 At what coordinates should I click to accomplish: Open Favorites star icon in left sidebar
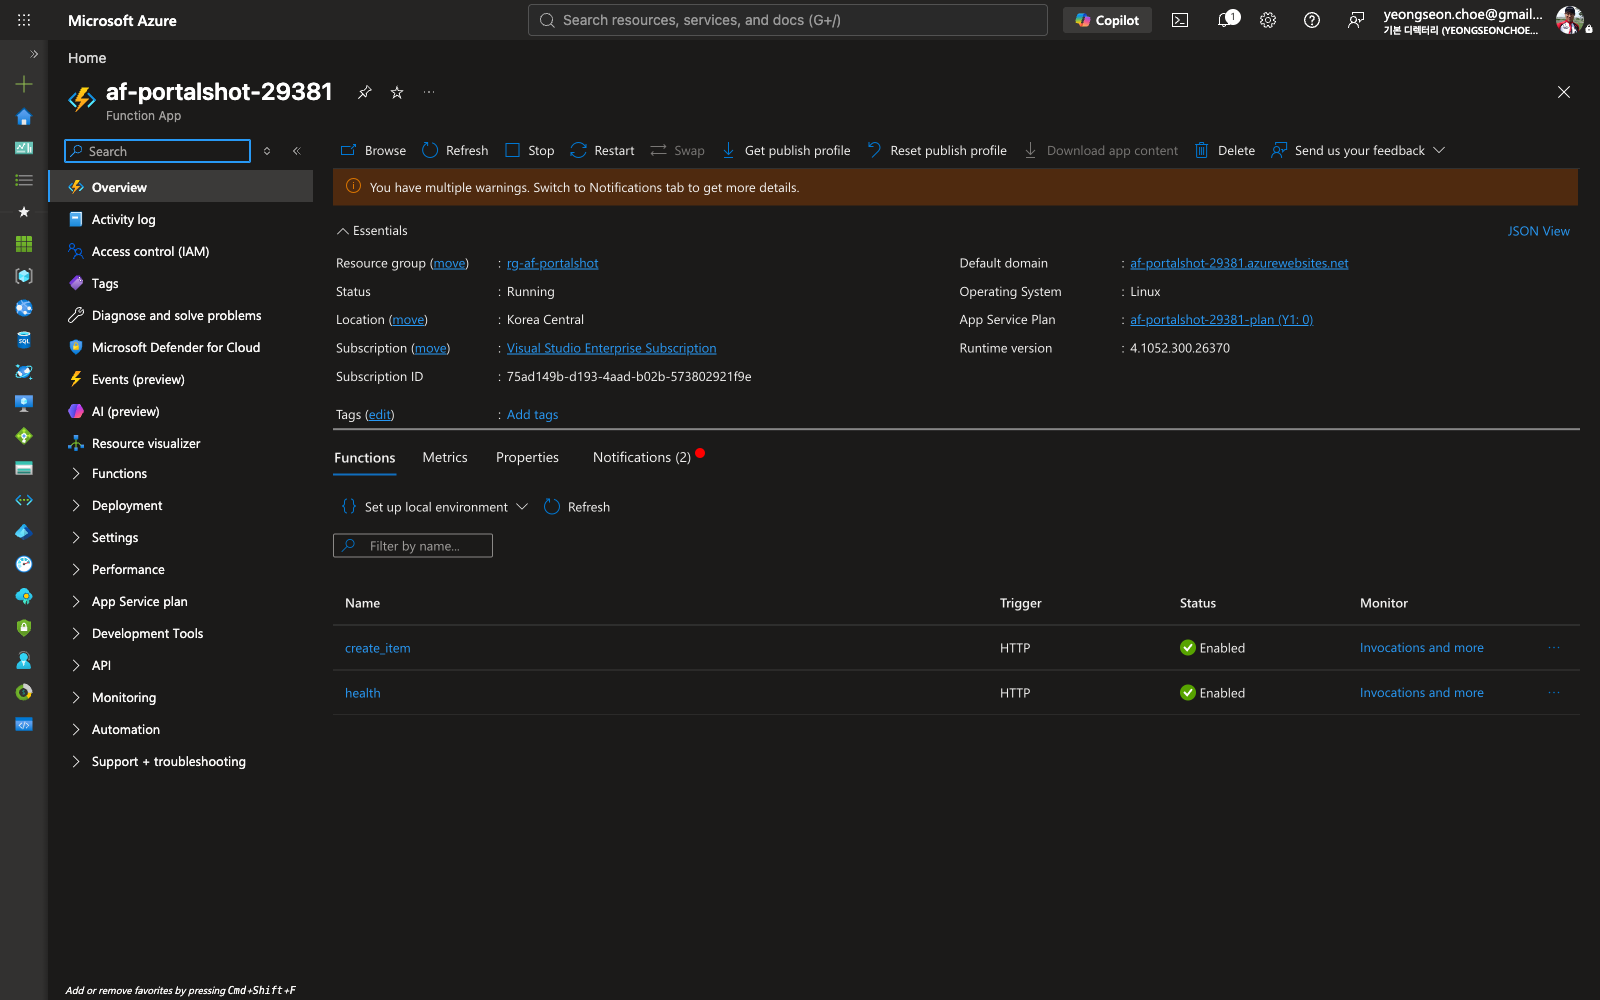tap(24, 212)
